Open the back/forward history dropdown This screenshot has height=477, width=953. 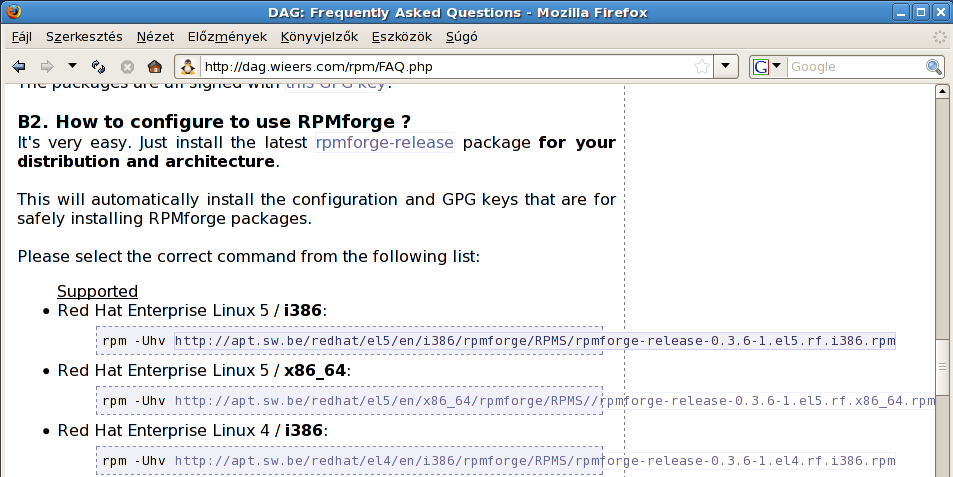coord(72,67)
